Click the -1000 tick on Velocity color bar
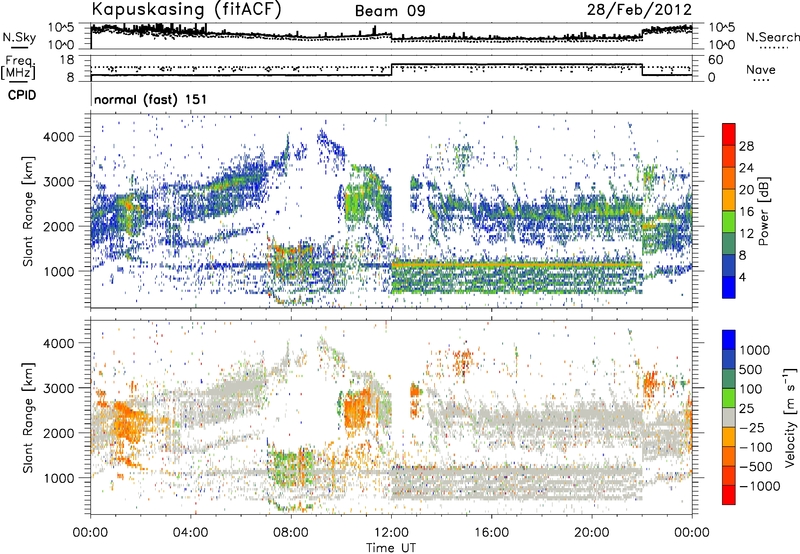 tap(760, 486)
